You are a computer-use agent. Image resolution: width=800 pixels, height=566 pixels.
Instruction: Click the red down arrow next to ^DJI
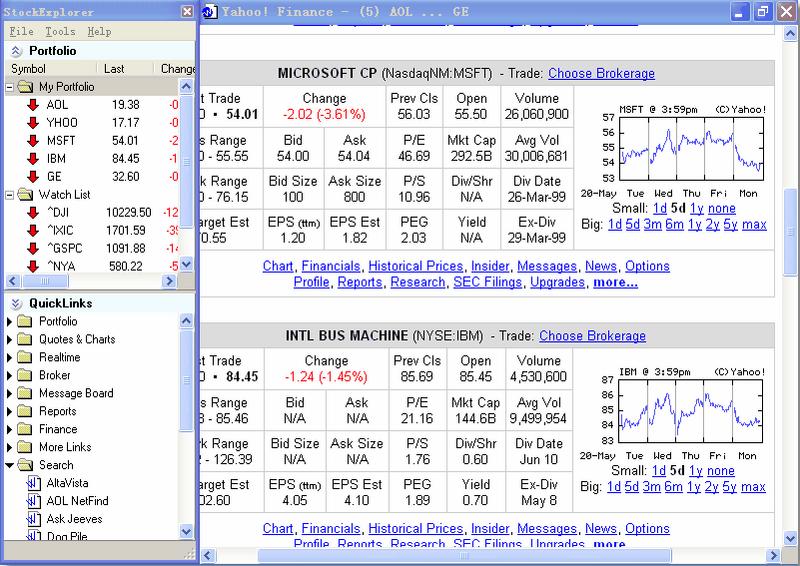33,213
